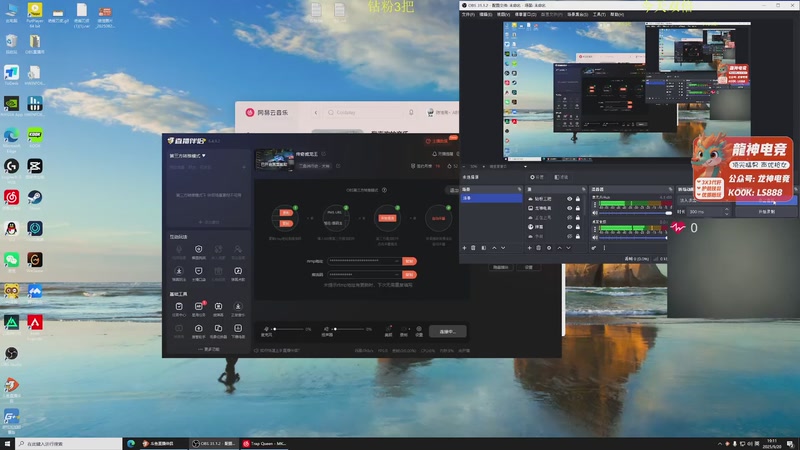Image resolution: width=800 pixels, height=450 pixels.
Task: Copy rtmp address with orange 复制 button
Action: [x=409, y=261]
